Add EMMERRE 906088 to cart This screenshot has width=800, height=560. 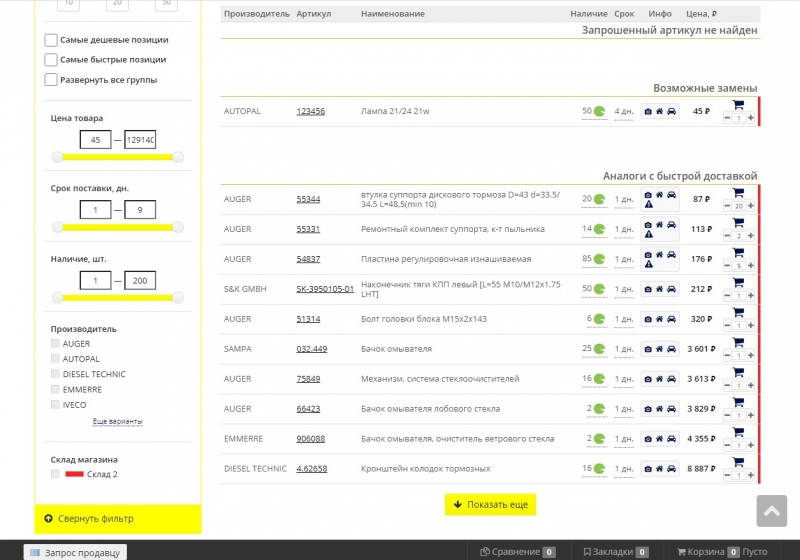738,432
